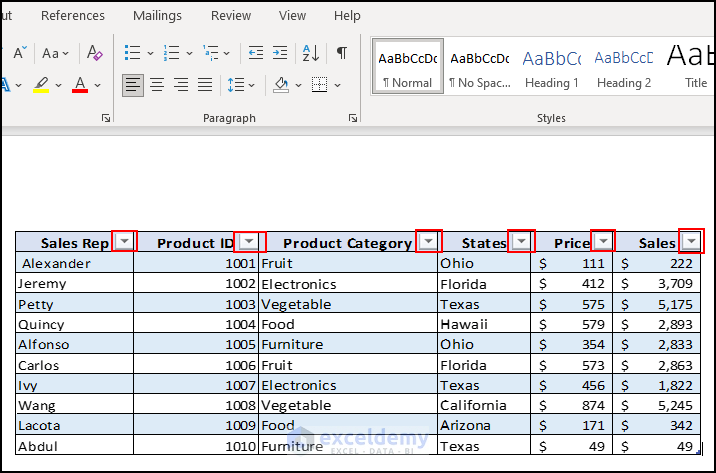This screenshot has width=716, height=473.
Task: Click the California state cell
Action: pyautogui.click(x=484, y=405)
